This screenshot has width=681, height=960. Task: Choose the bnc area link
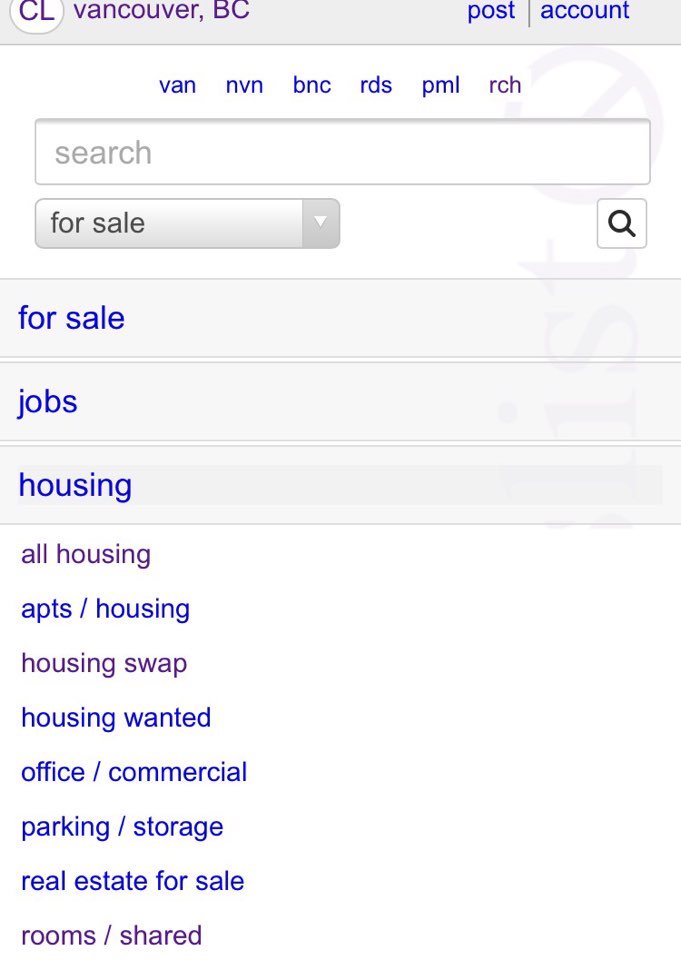coord(312,86)
